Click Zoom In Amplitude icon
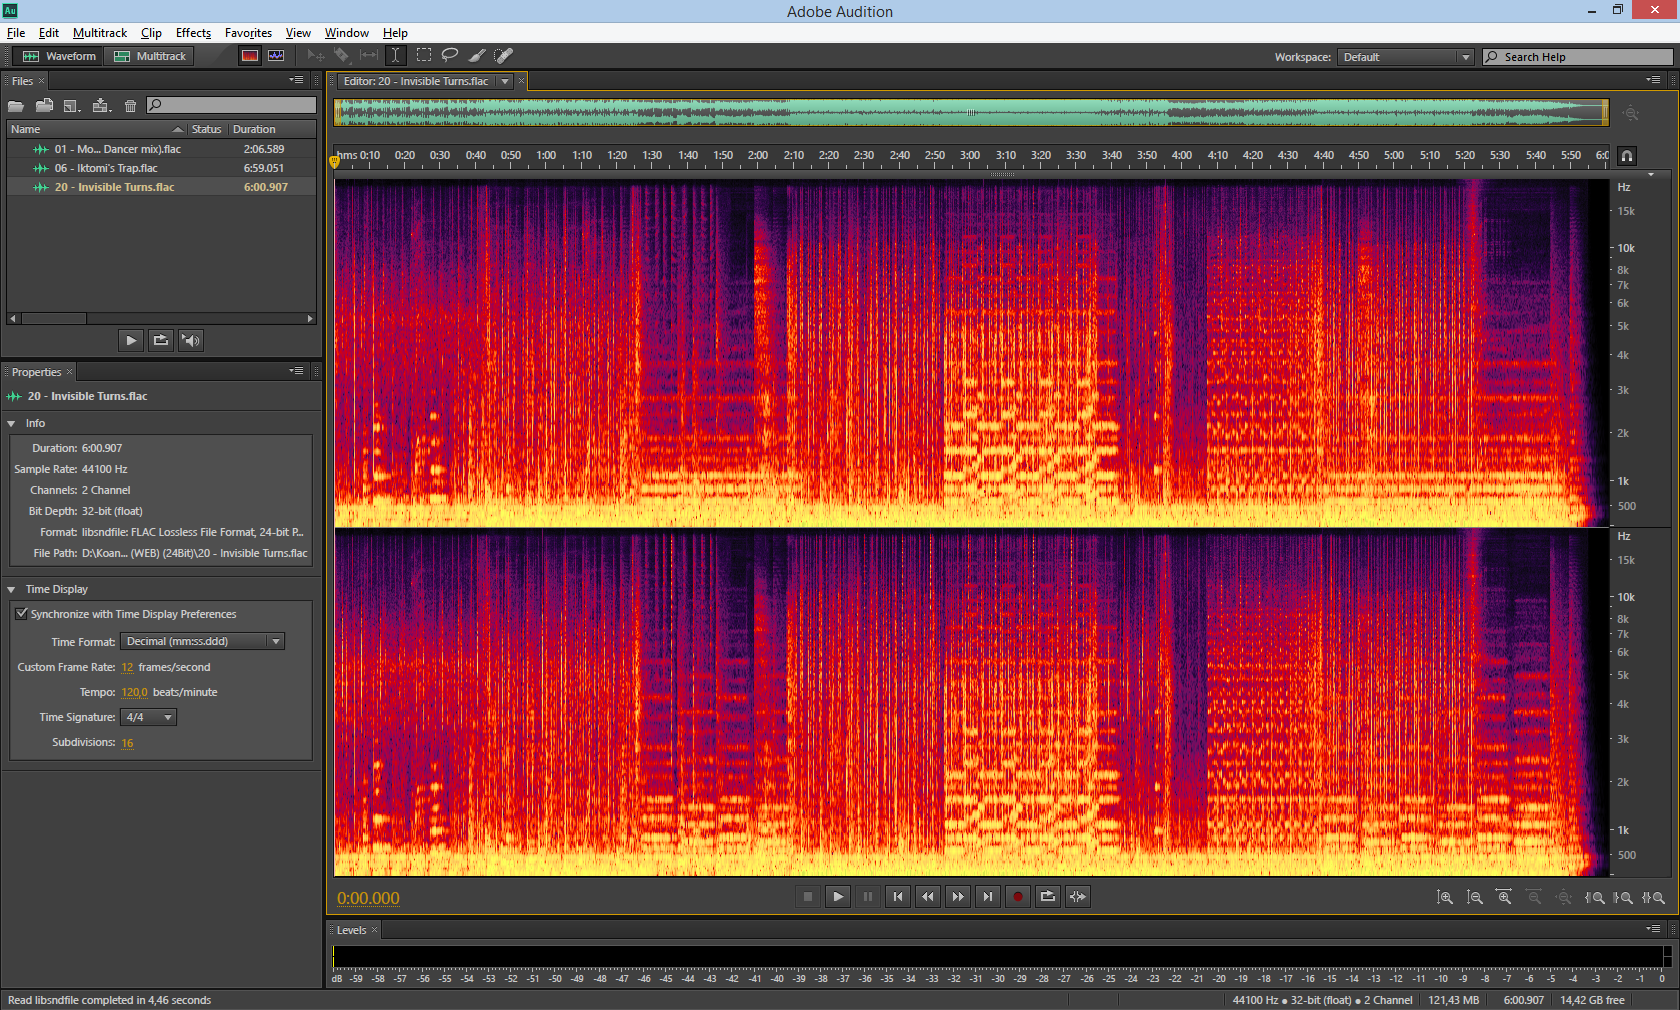The height and width of the screenshot is (1010, 1680). pyautogui.click(x=1445, y=897)
